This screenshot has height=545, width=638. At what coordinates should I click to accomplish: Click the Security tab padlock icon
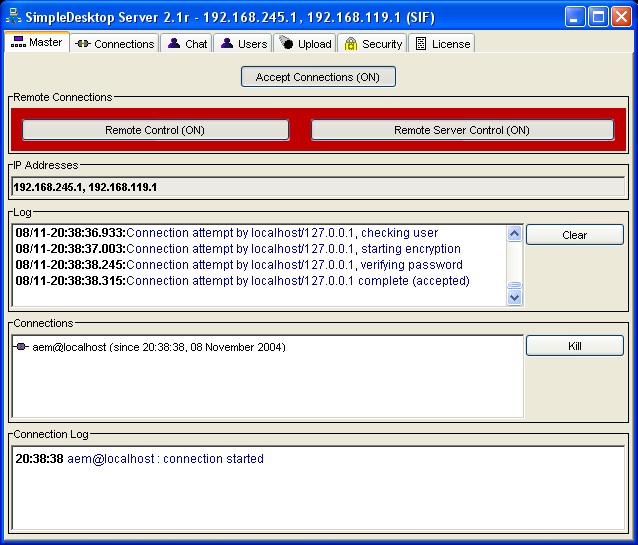click(350, 44)
